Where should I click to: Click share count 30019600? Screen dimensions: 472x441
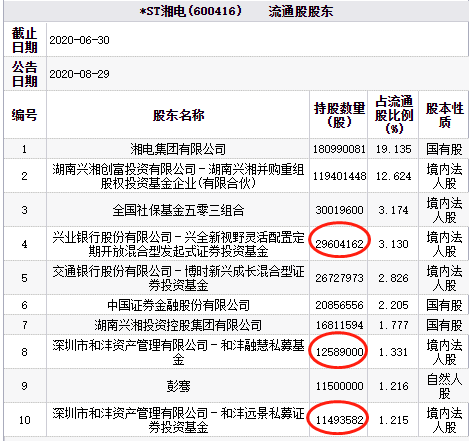click(339, 210)
